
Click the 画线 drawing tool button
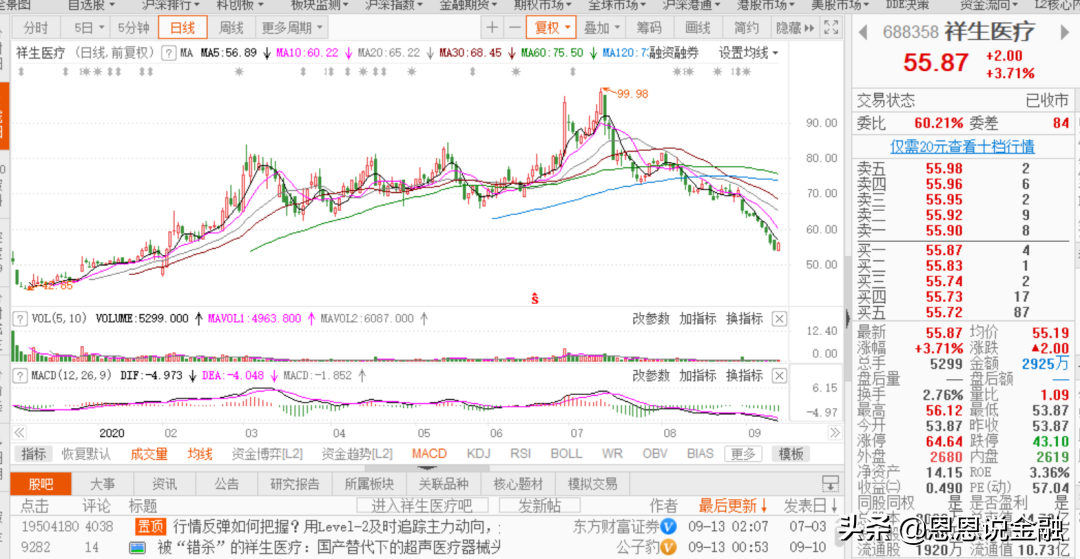pyautogui.click(x=698, y=28)
